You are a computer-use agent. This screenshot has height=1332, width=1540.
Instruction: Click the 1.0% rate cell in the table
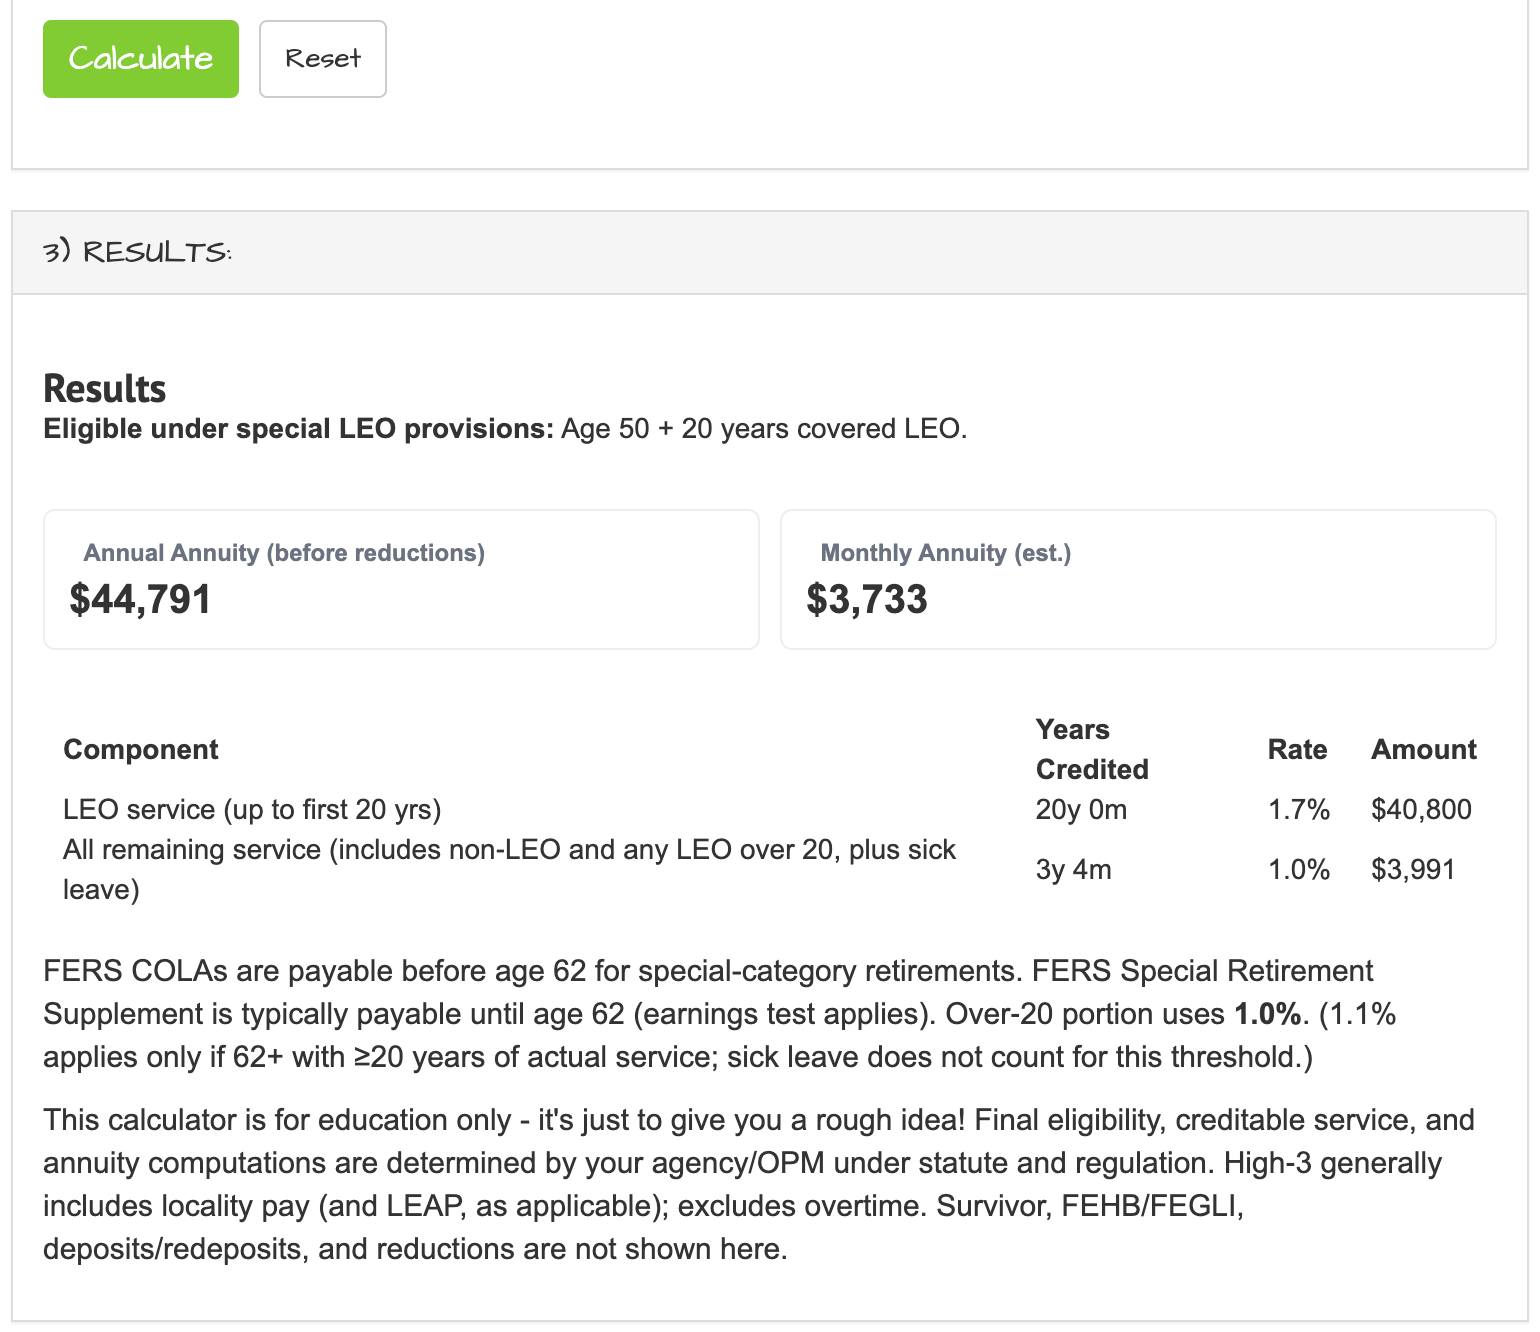point(1299,869)
